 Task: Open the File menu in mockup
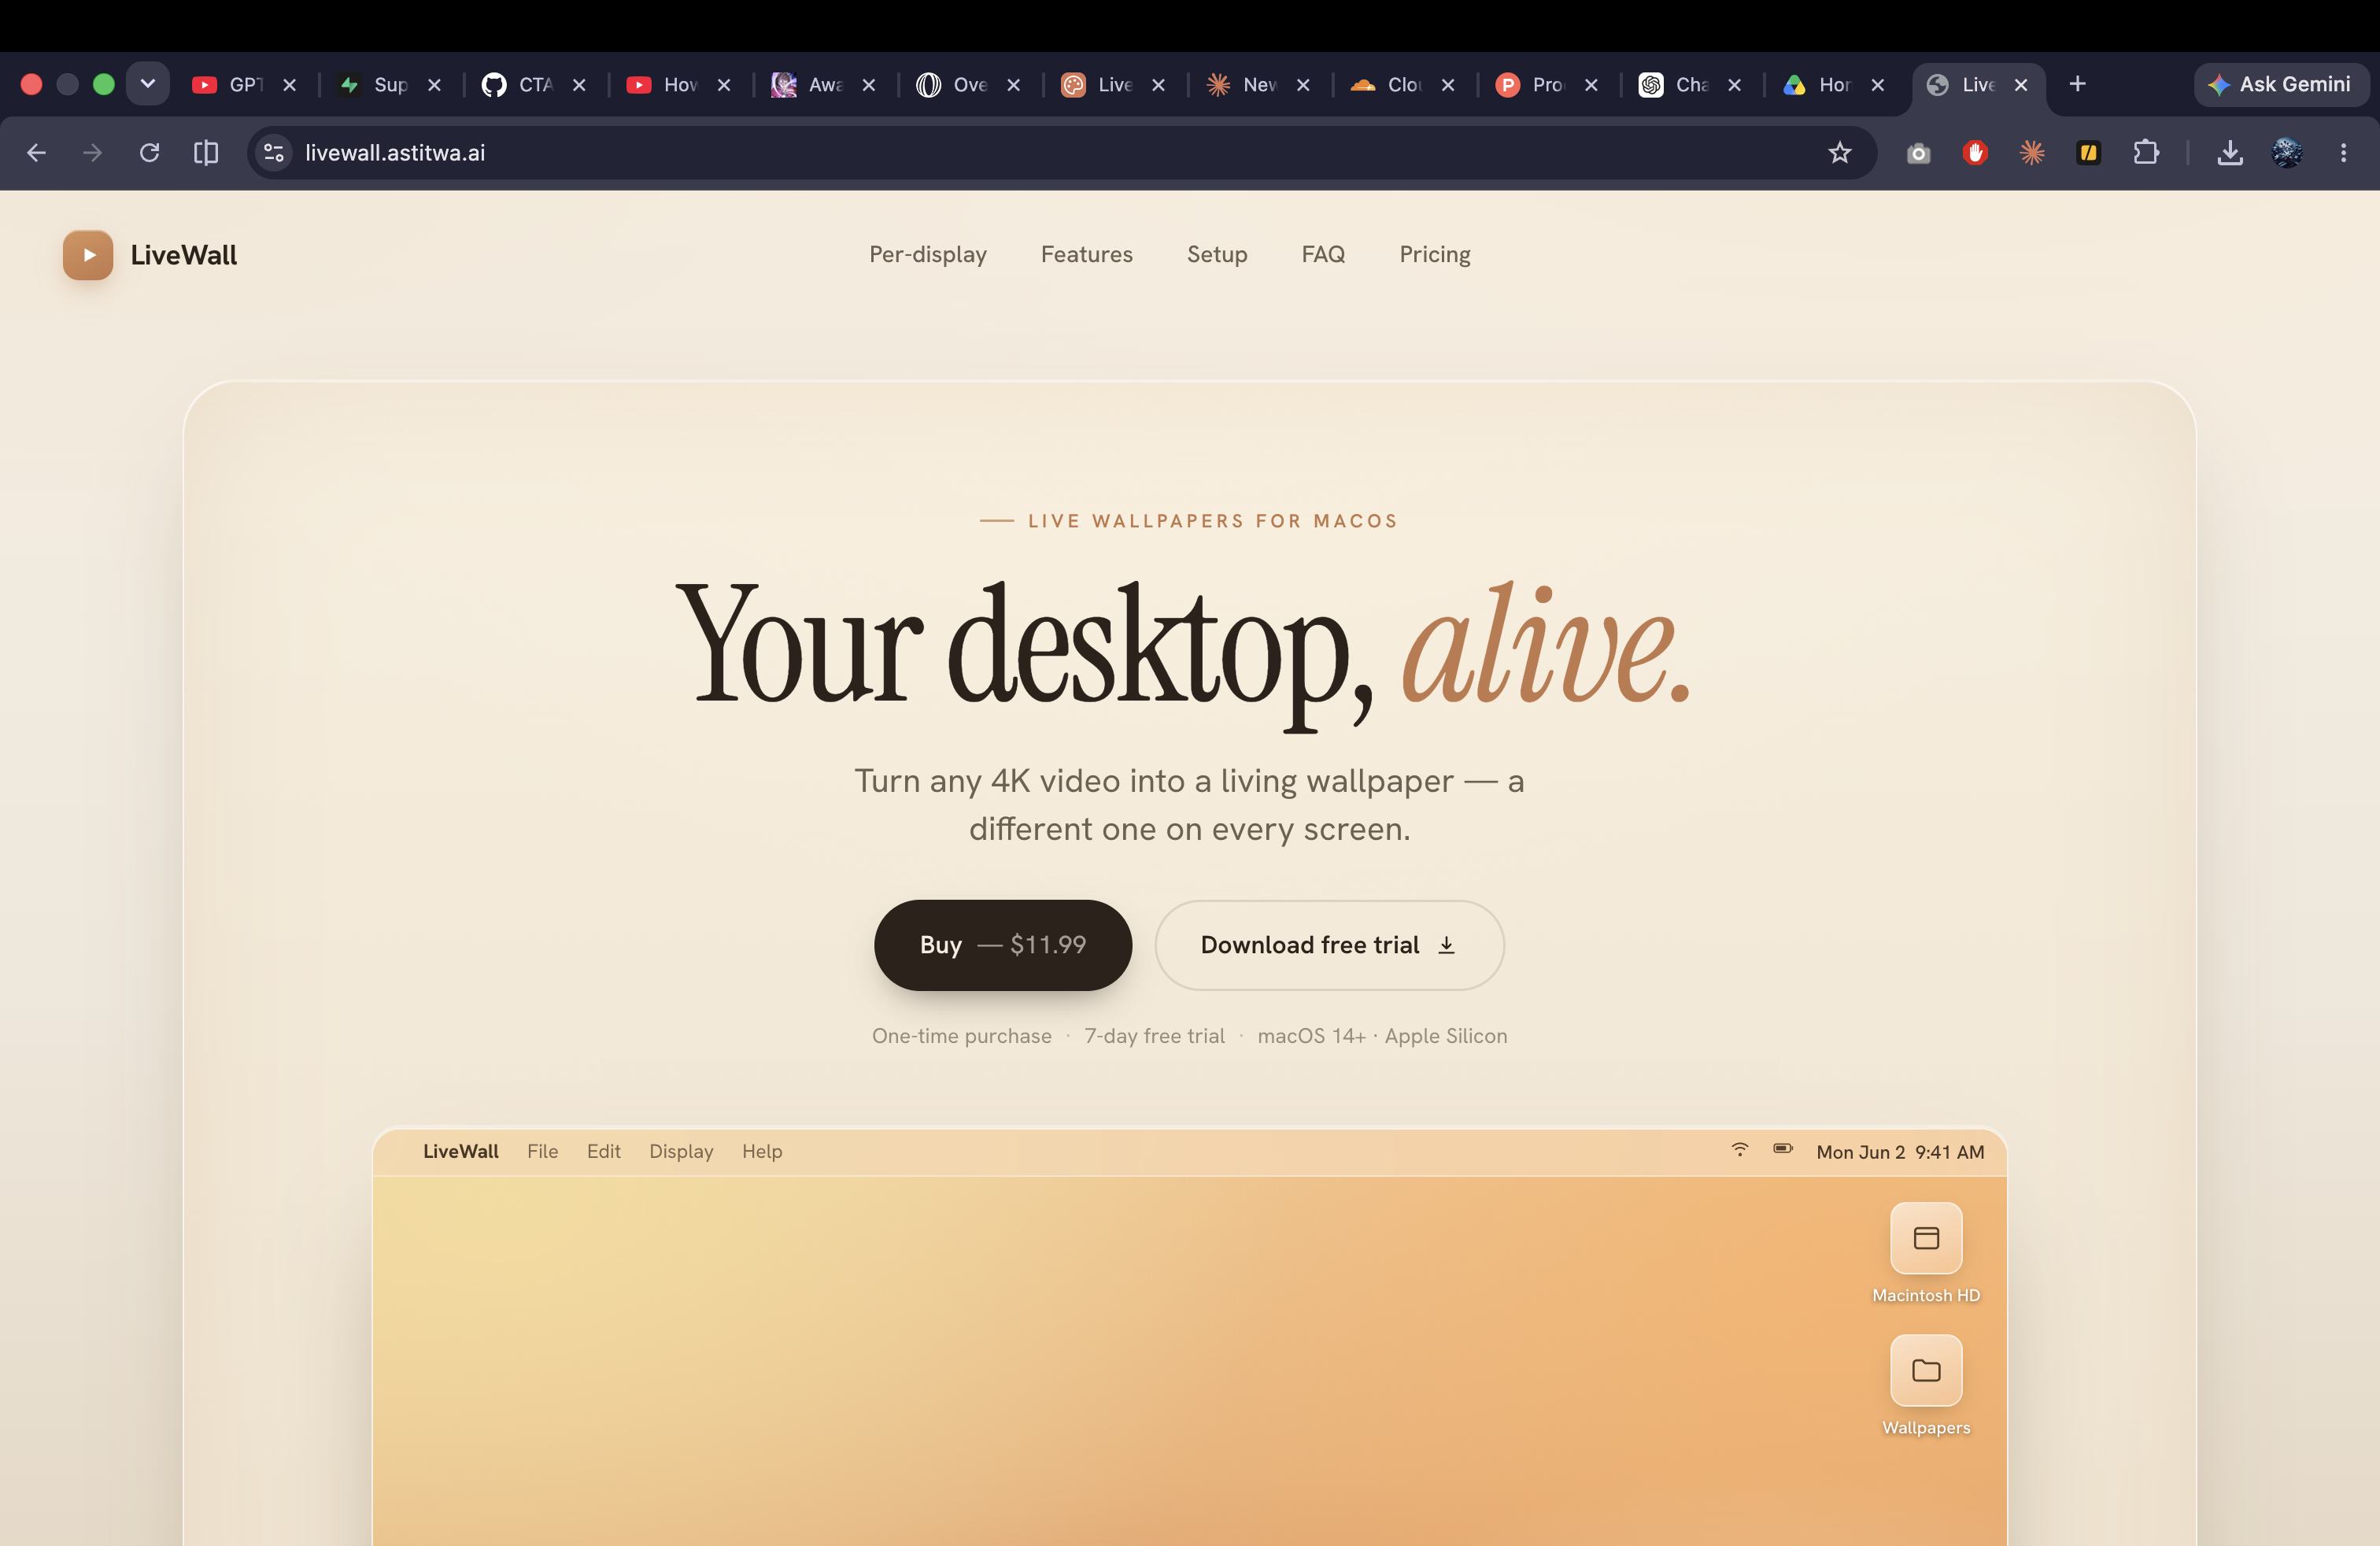tap(542, 1151)
